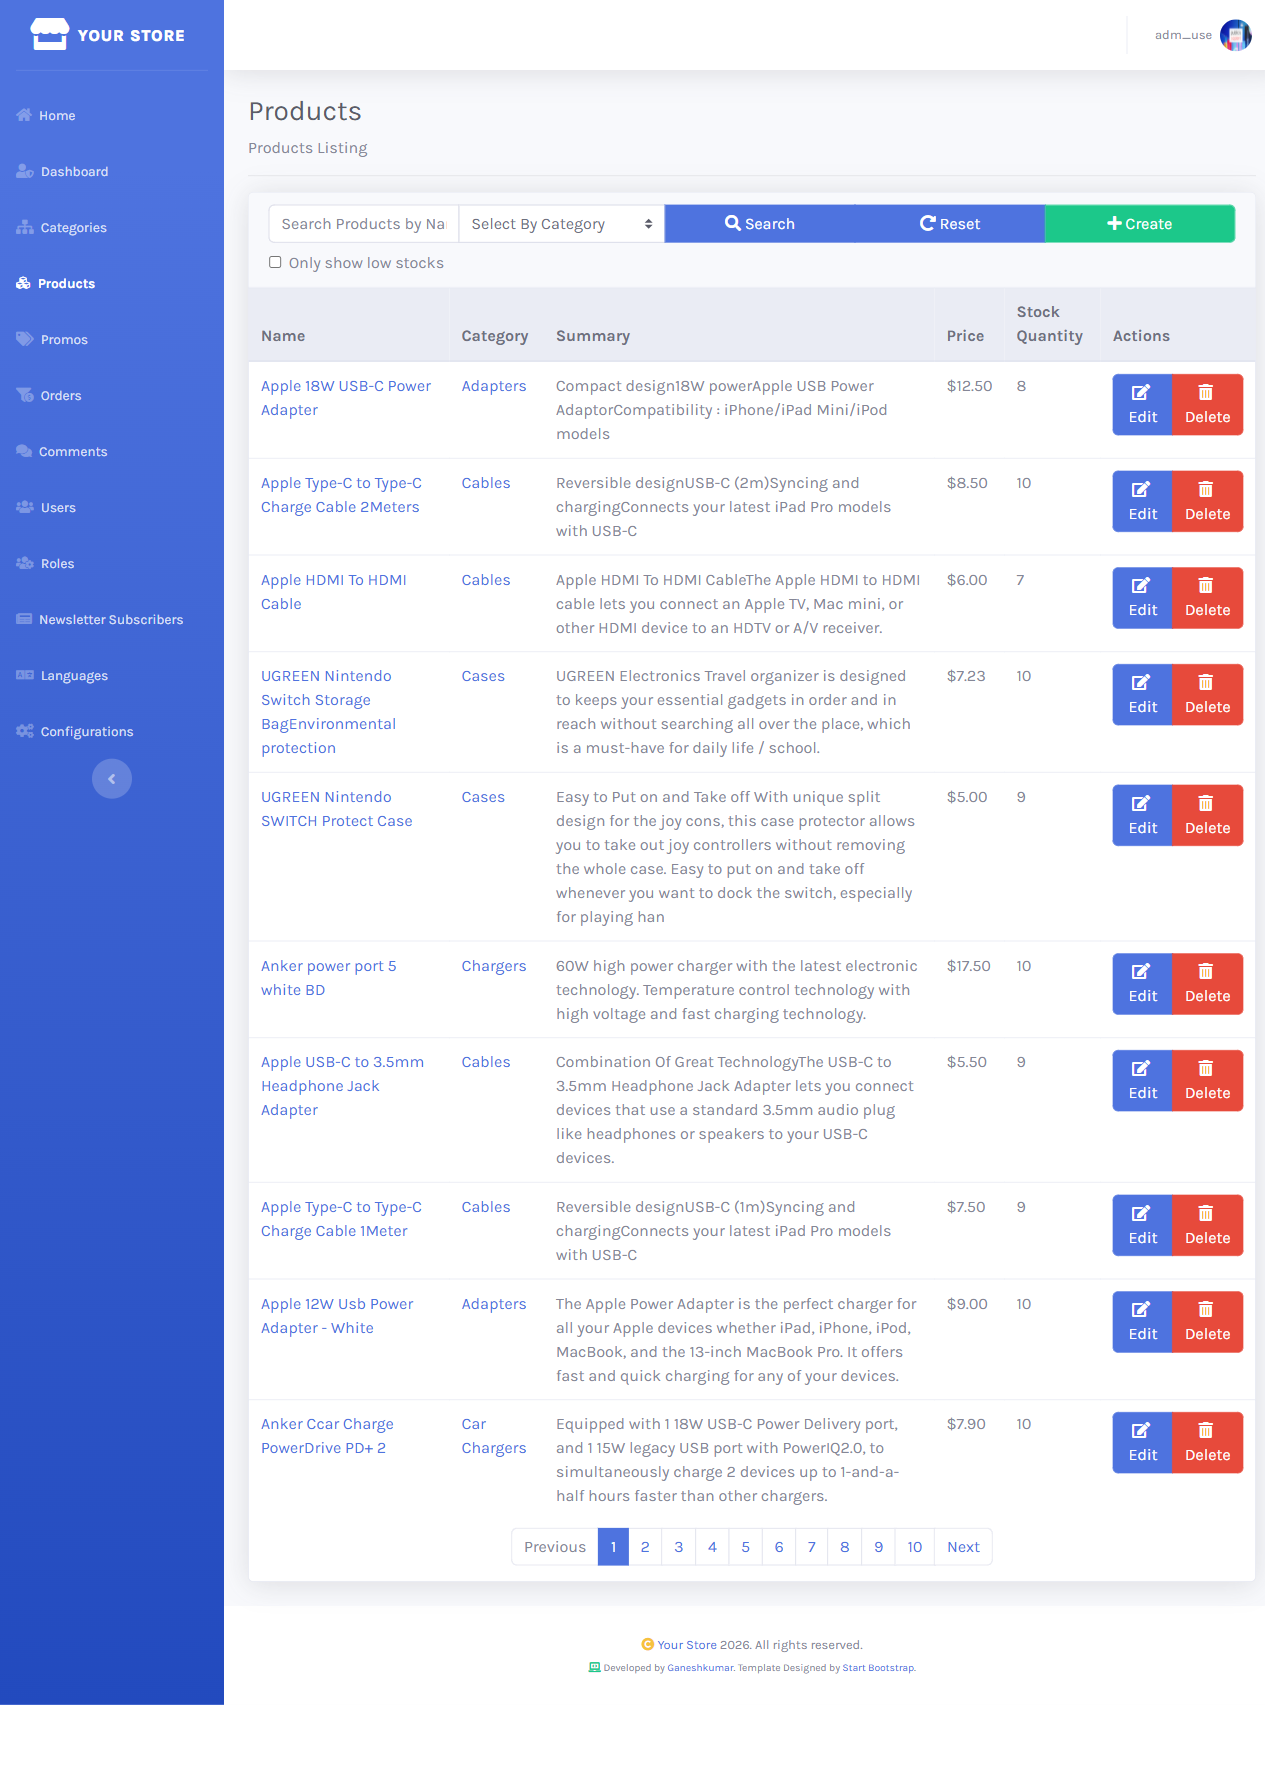Click the Ganeshkumar footer link
This screenshot has height=1777, width=1265.
(700, 1668)
